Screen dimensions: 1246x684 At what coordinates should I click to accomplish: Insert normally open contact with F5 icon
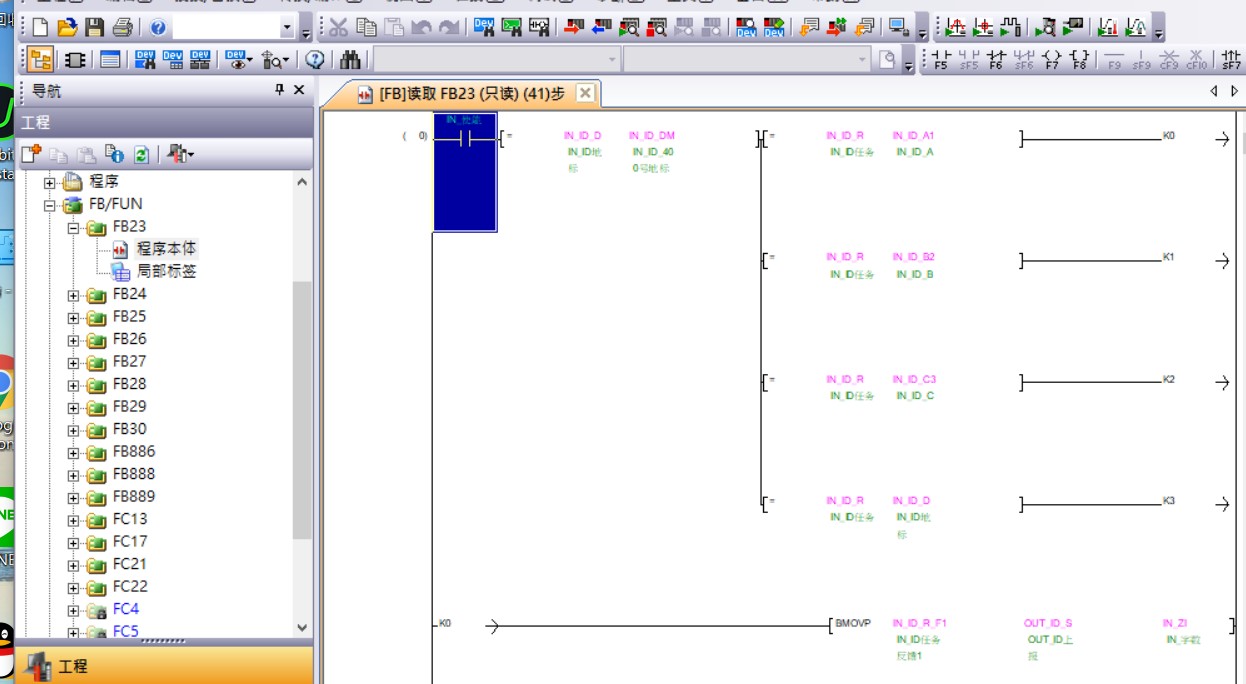[x=940, y=60]
